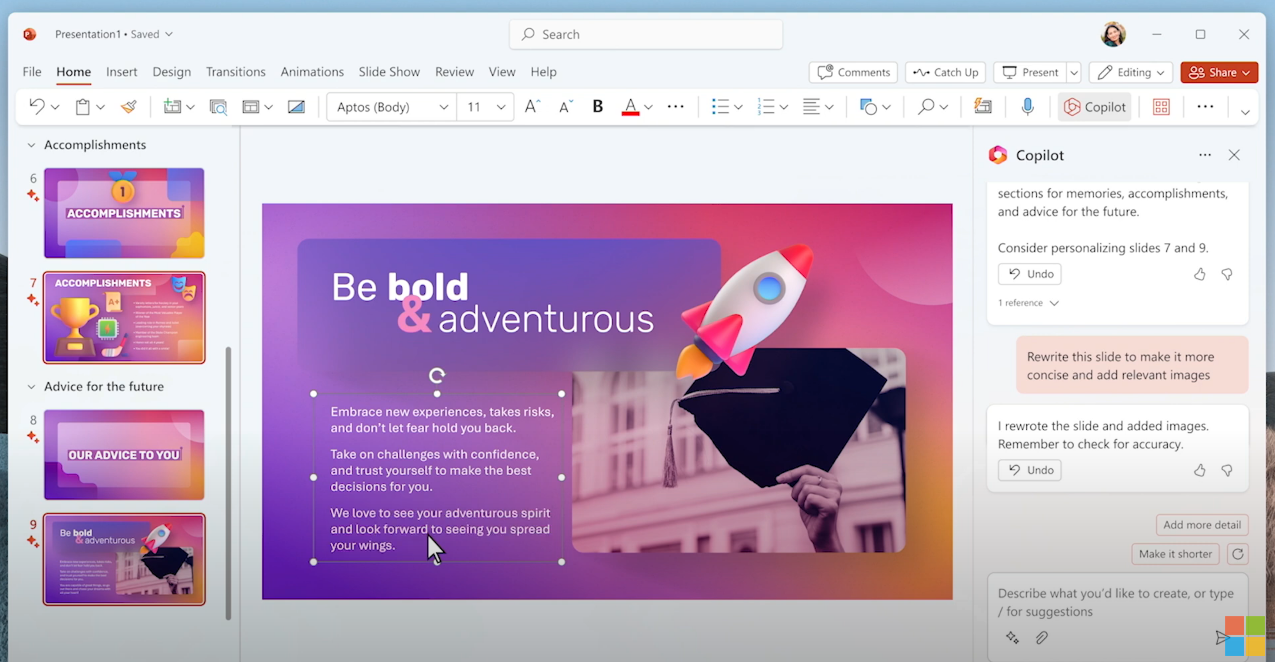Click the 'Make it shorter' suggestion
Screen dimensions: 1275x662
coord(1176,554)
